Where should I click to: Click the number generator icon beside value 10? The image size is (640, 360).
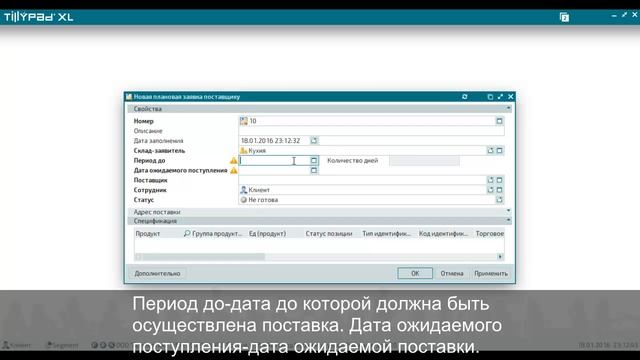pos(244,121)
